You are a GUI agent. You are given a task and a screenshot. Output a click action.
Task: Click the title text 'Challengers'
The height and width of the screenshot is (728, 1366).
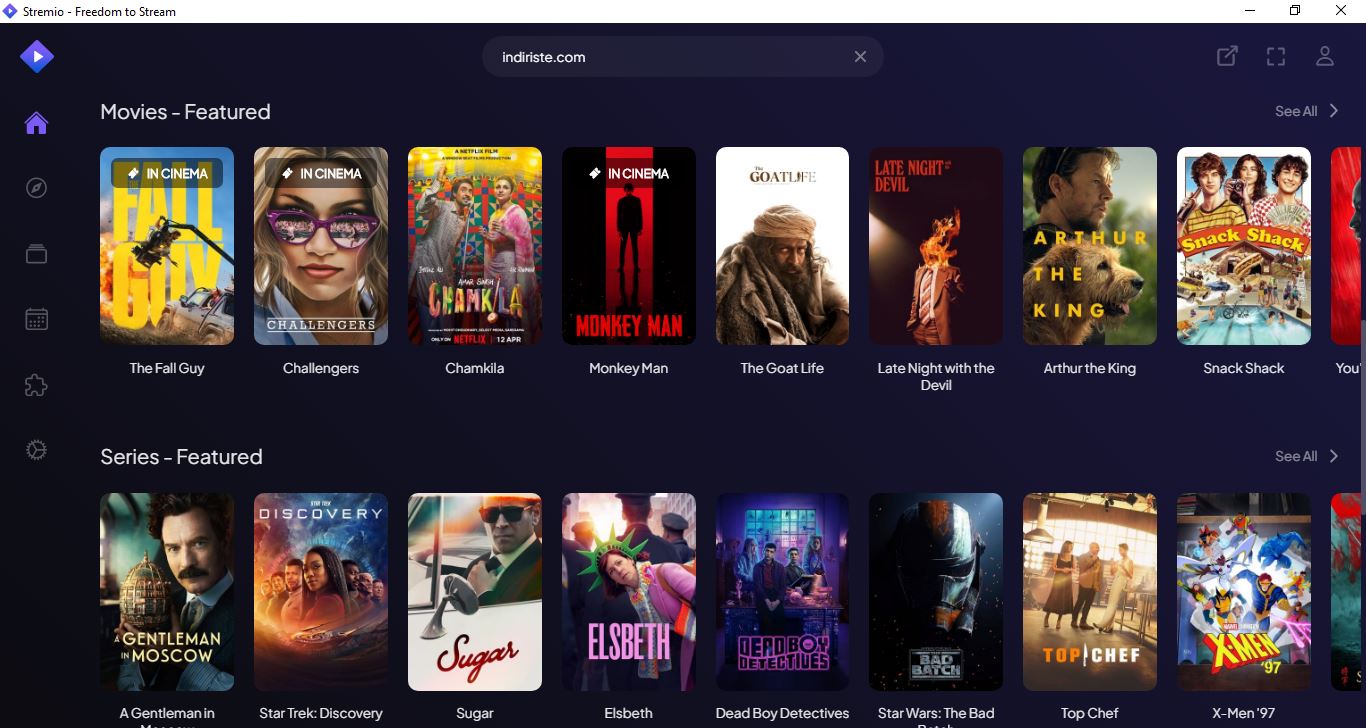pyautogui.click(x=321, y=368)
